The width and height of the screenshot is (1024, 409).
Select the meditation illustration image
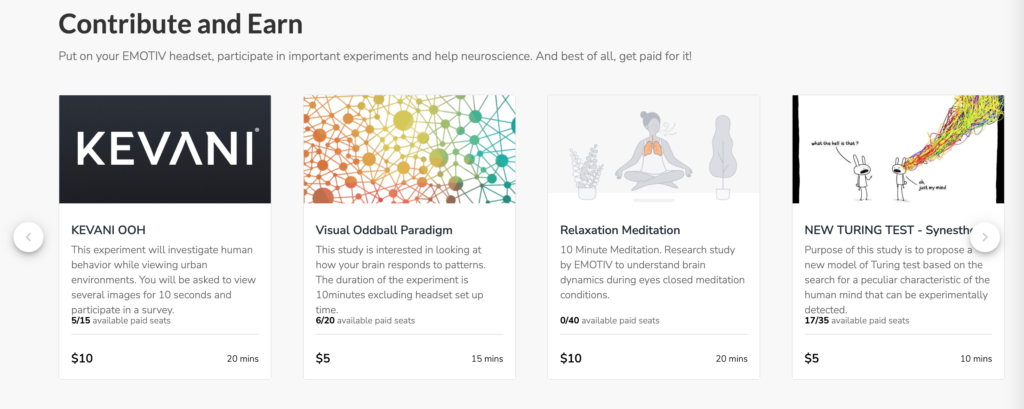(x=654, y=149)
